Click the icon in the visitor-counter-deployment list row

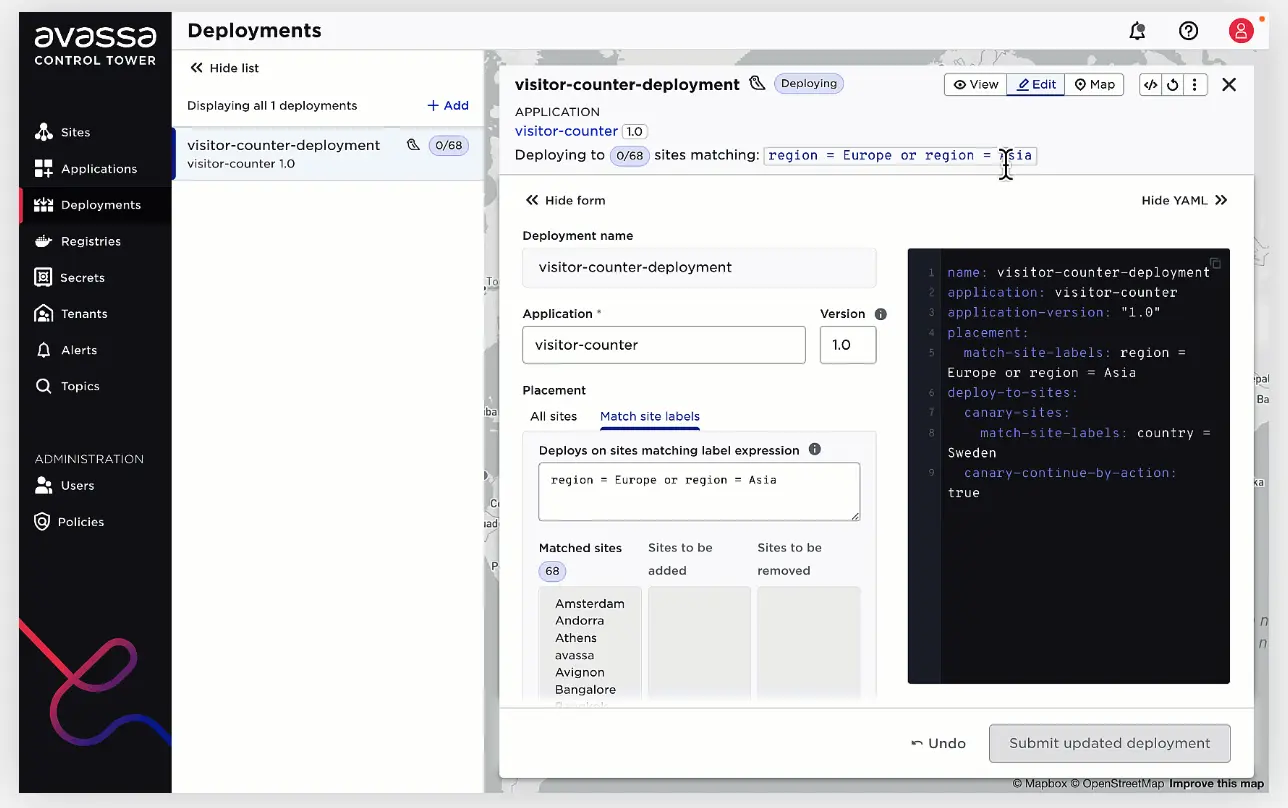413,145
